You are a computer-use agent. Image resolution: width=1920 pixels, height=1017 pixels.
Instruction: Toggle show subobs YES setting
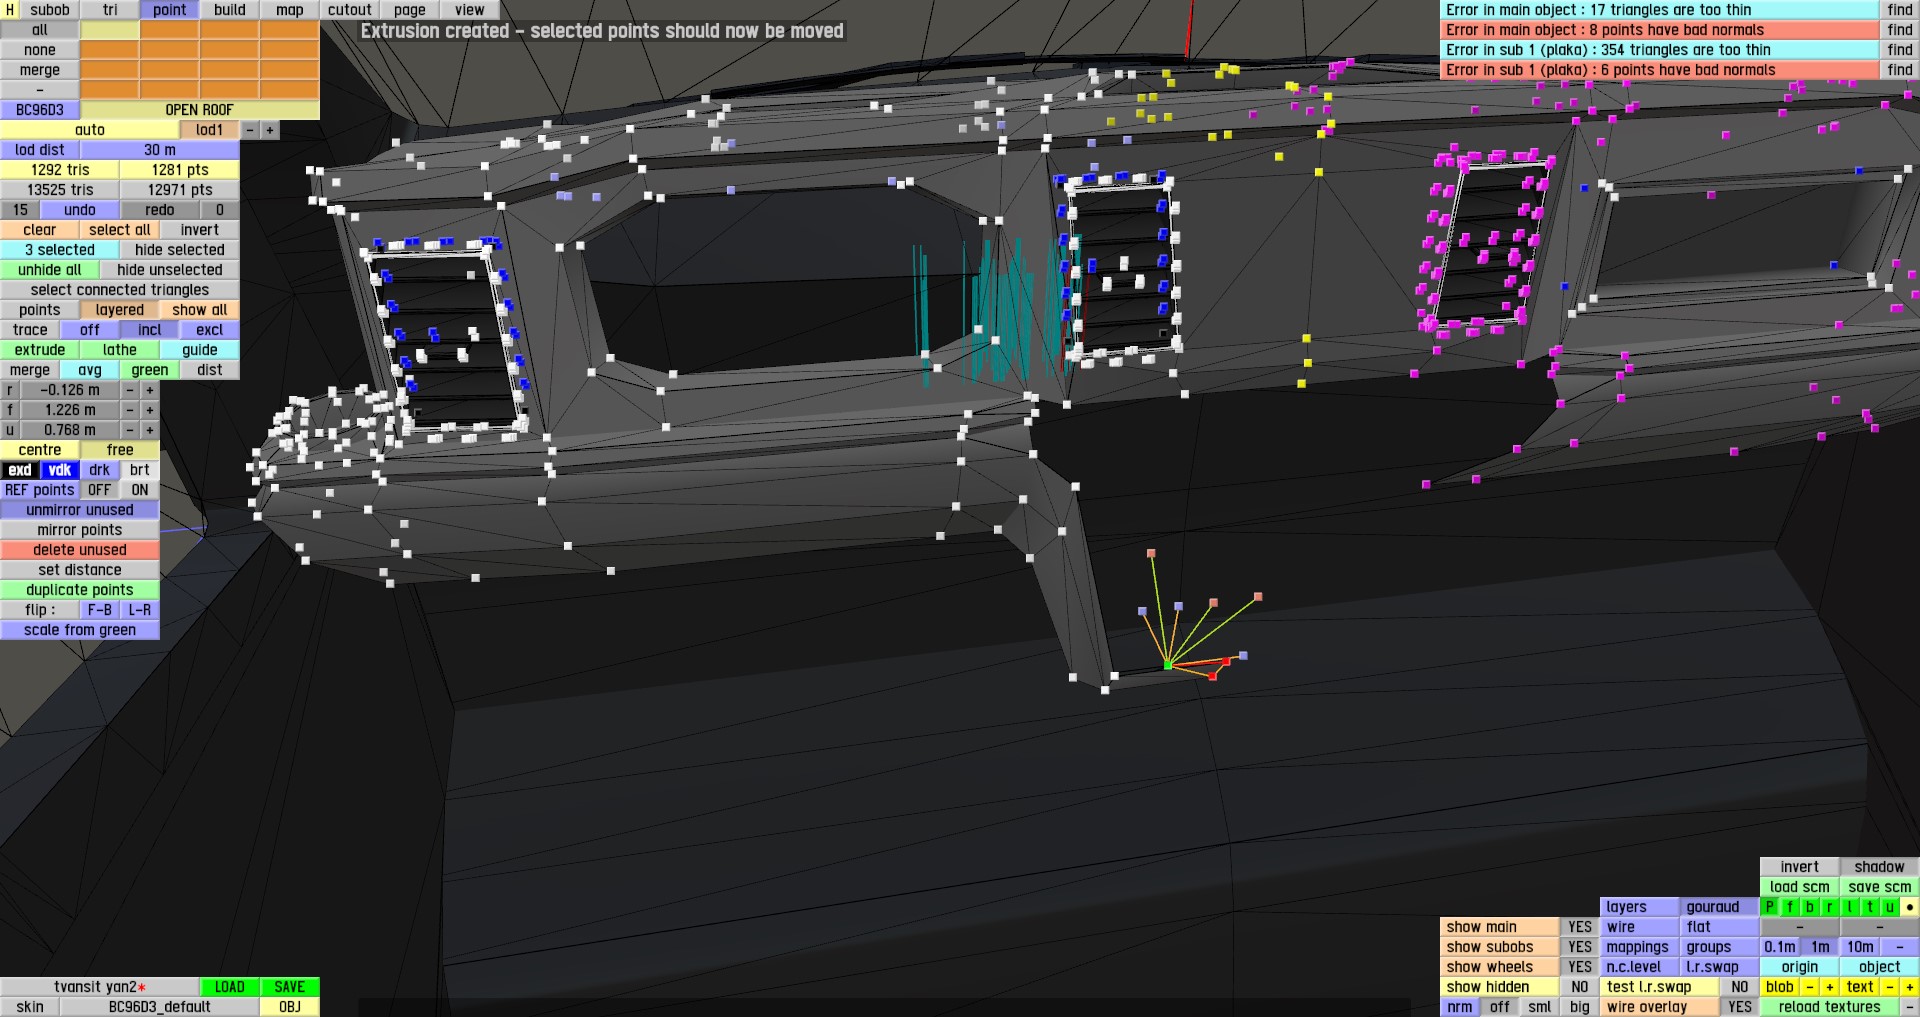(1580, 947)
